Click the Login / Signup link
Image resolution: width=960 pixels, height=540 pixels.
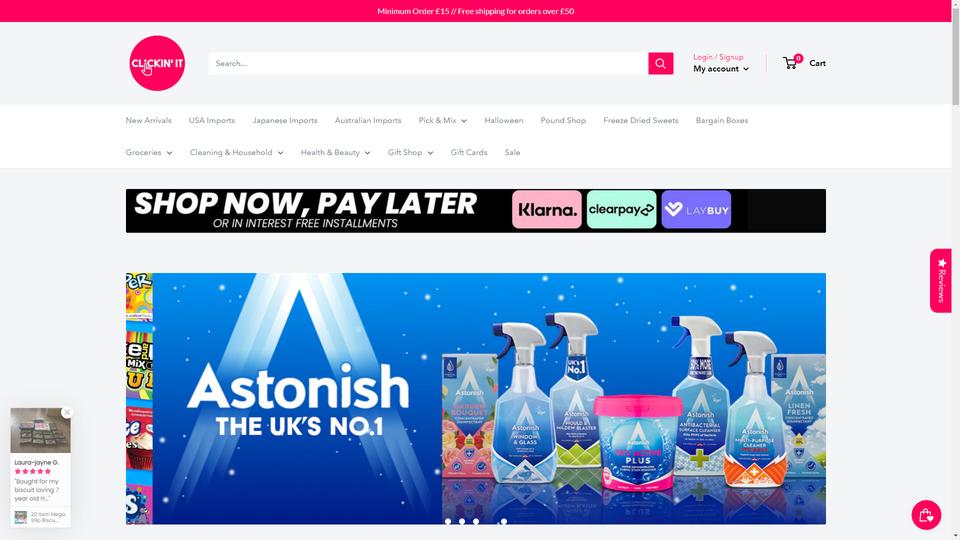[x=718, y=57]
